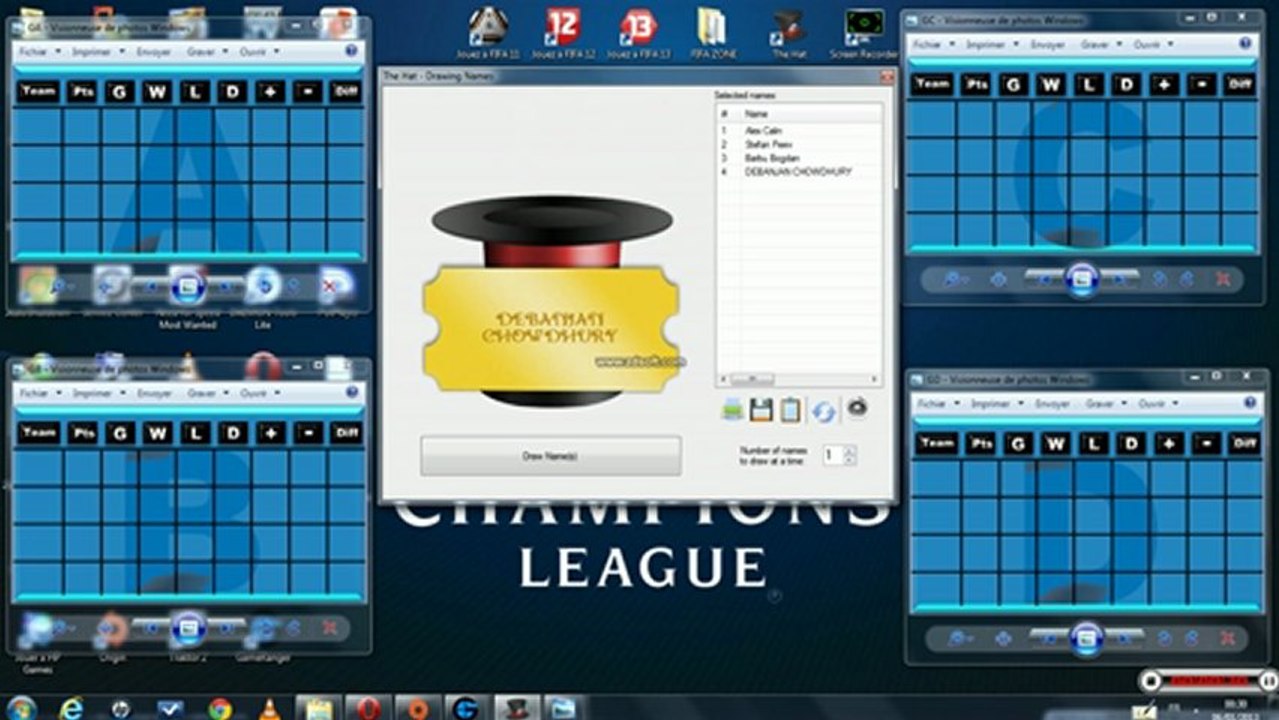Screen dimensions: 1279x720
Task: Open the FIFA ZONE desktop folder
Action: tap(712, 33)
